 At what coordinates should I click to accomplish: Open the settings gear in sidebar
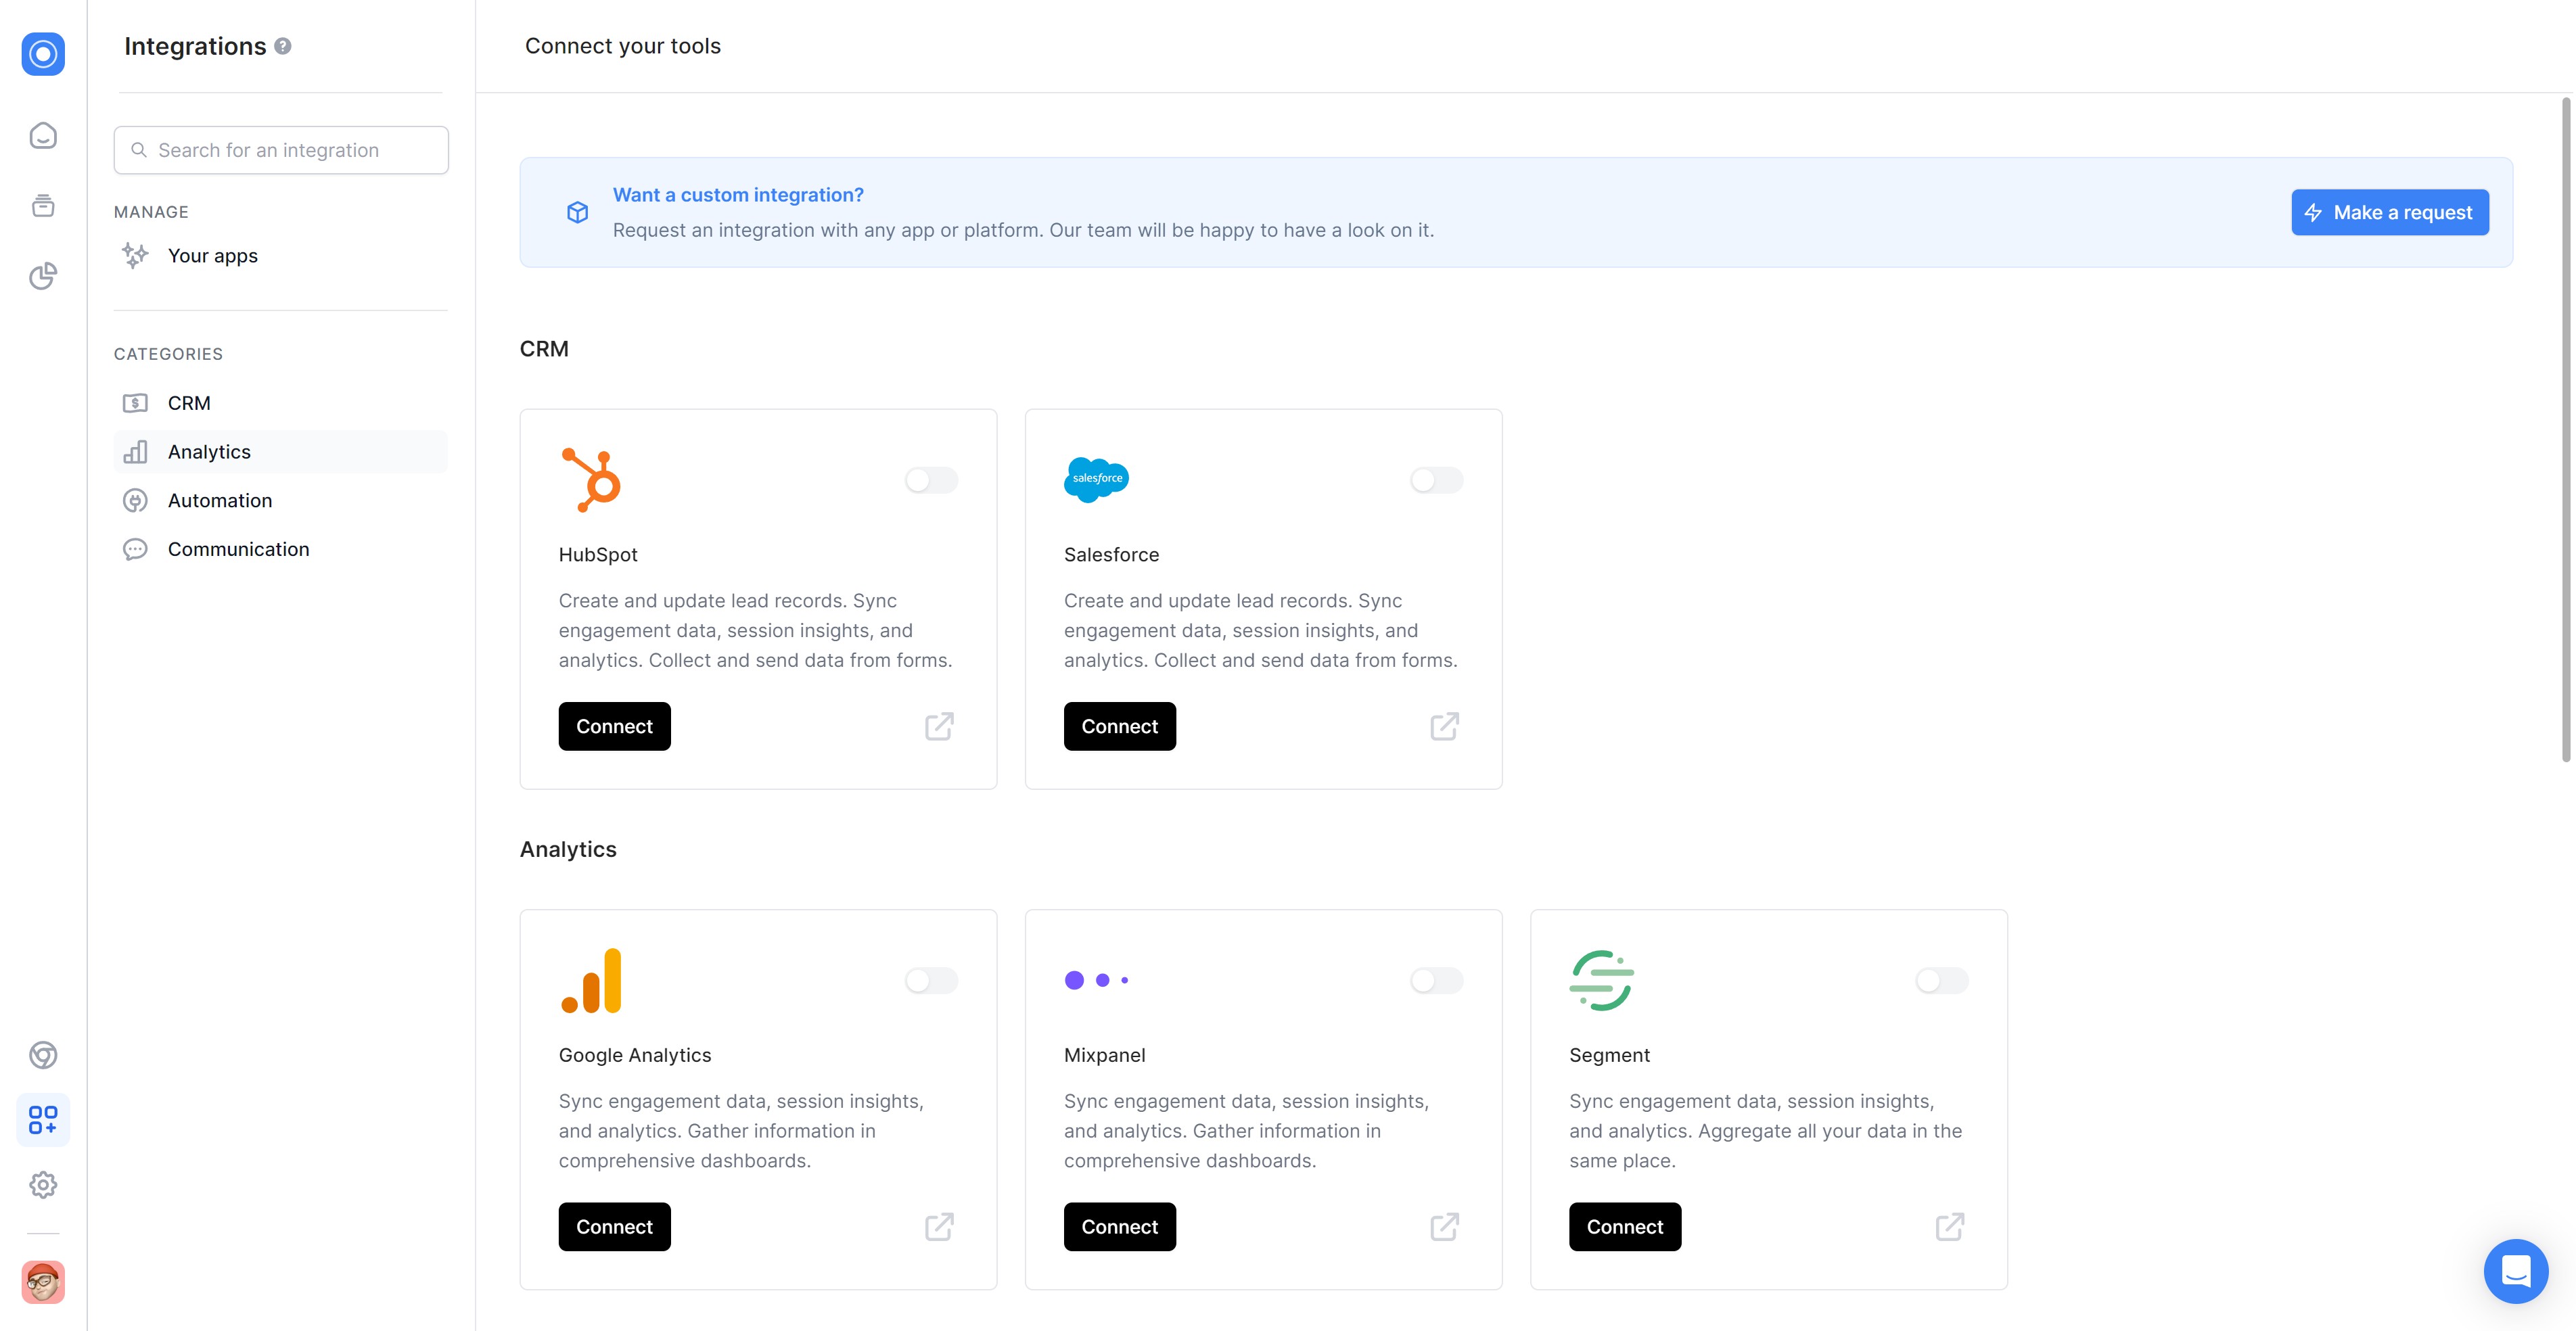tap(43, 1185)
